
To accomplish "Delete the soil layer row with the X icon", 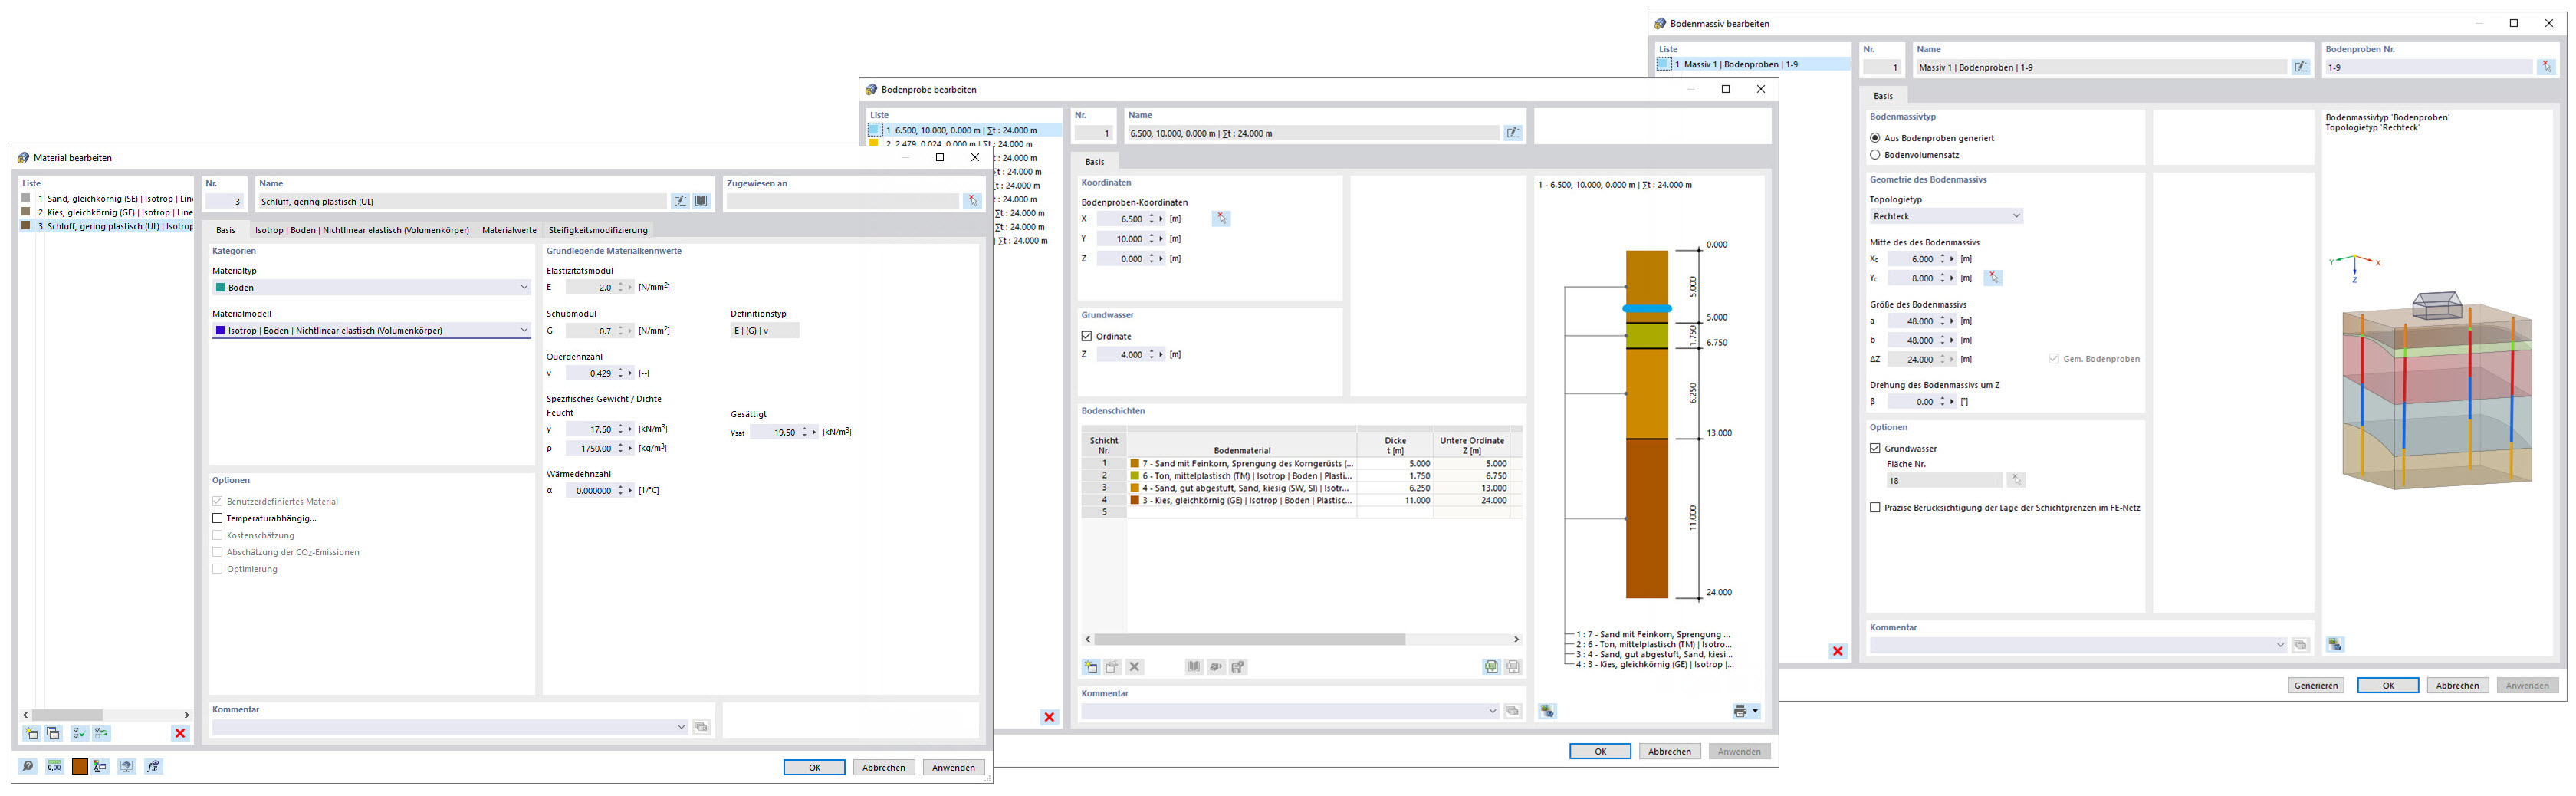I will [1134, 667].
